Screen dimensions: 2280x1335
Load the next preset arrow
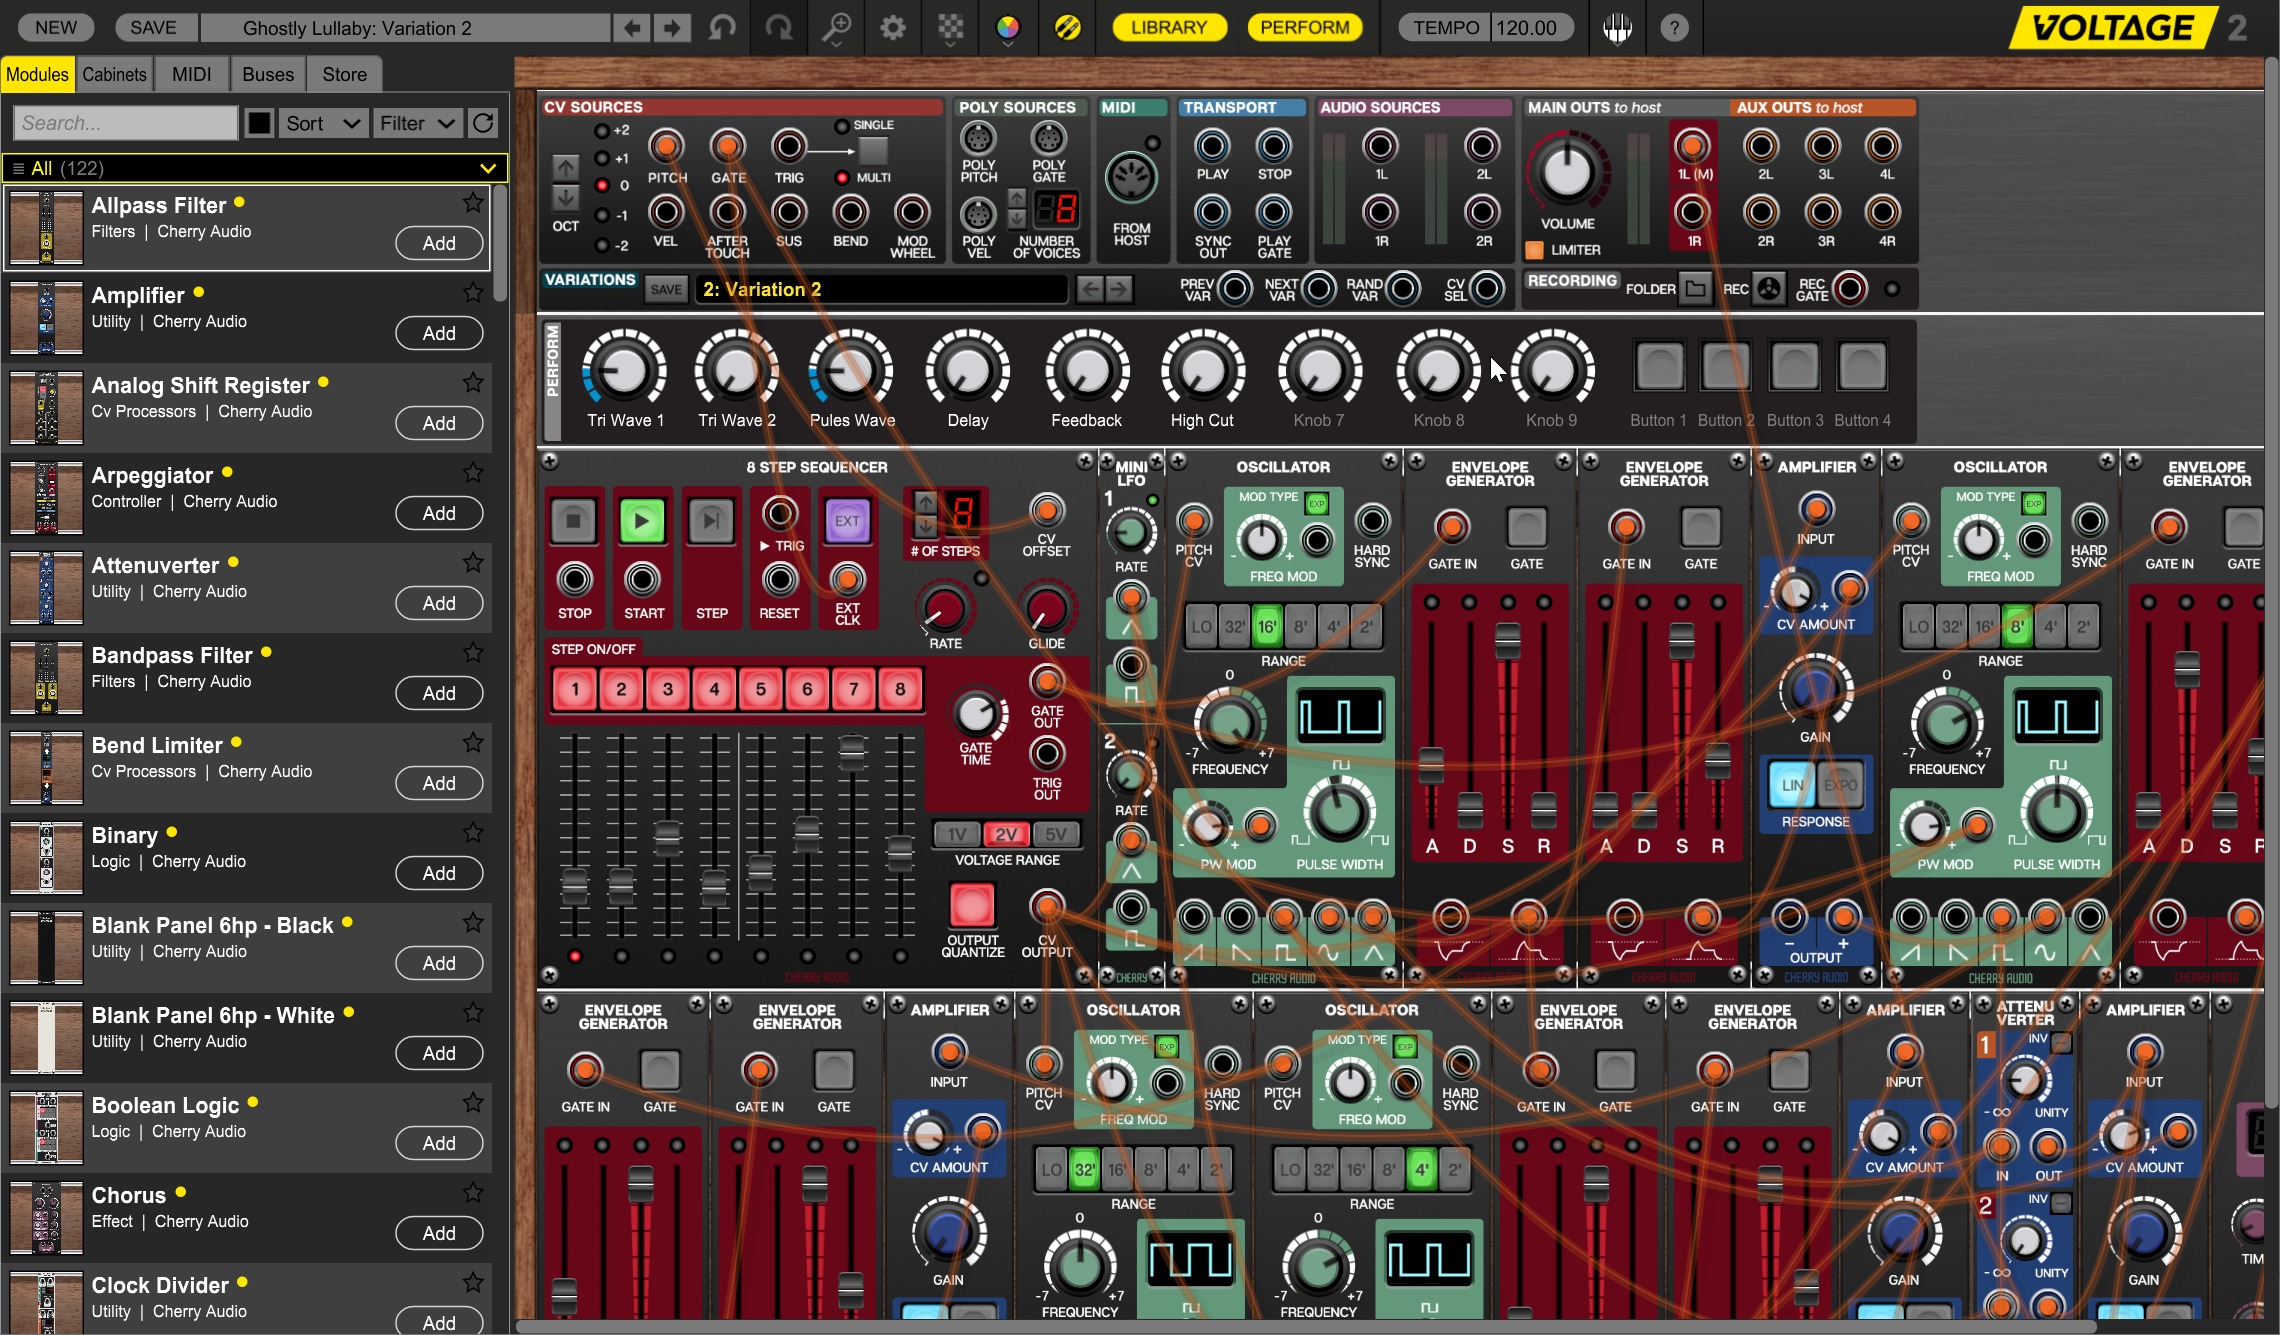pyautogui.click(x=672, y=28)
